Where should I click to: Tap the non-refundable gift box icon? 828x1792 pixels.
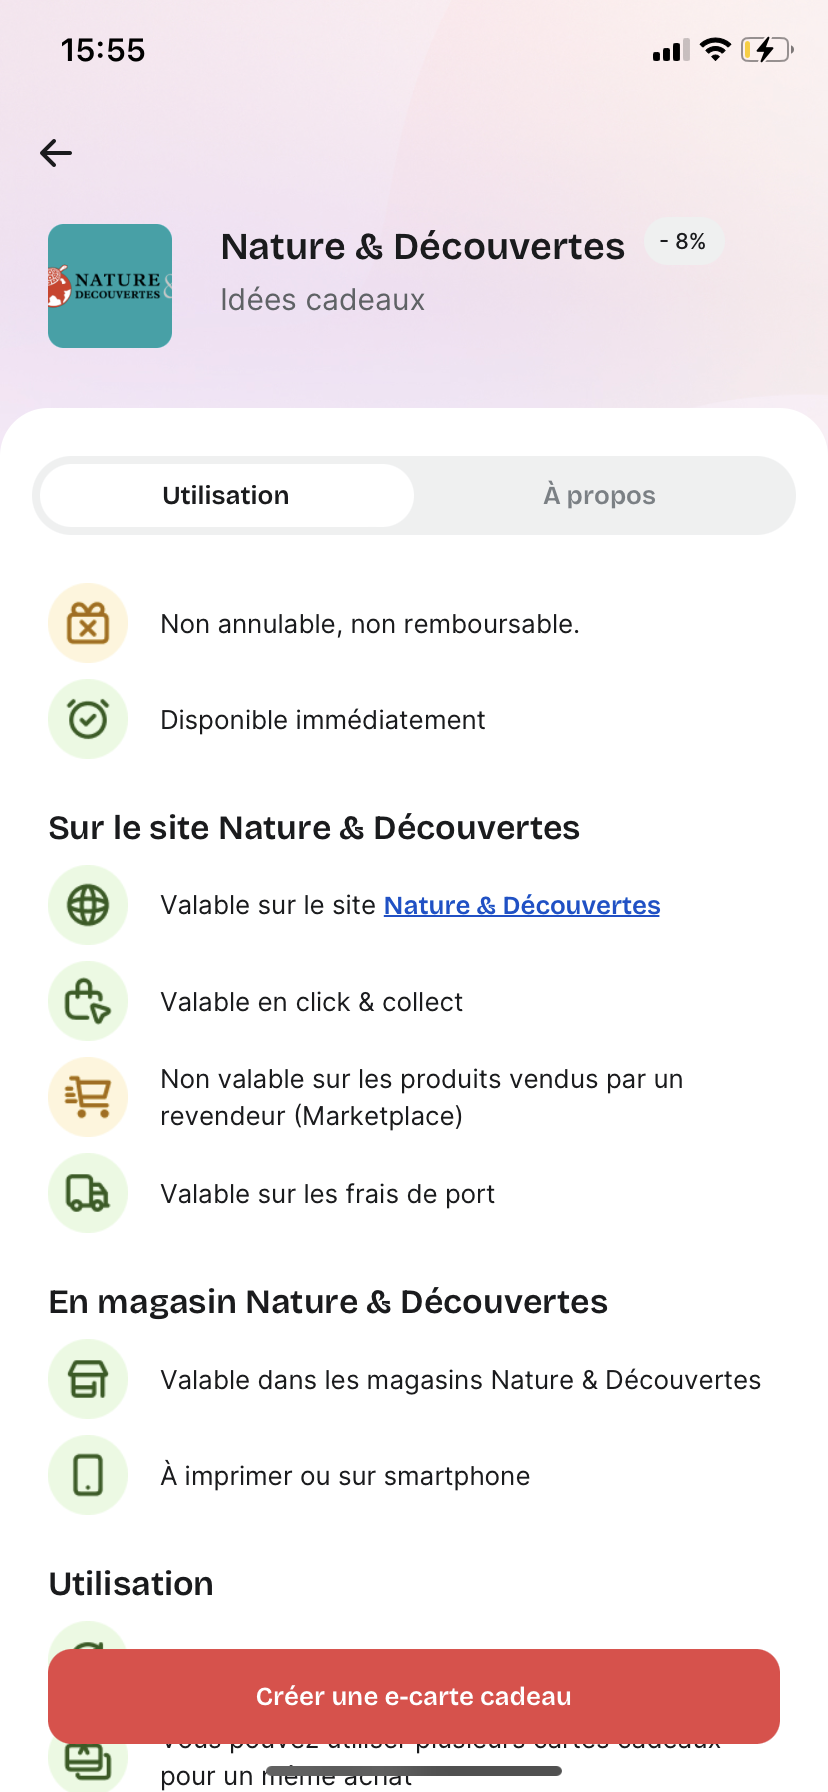click(88, 623)
